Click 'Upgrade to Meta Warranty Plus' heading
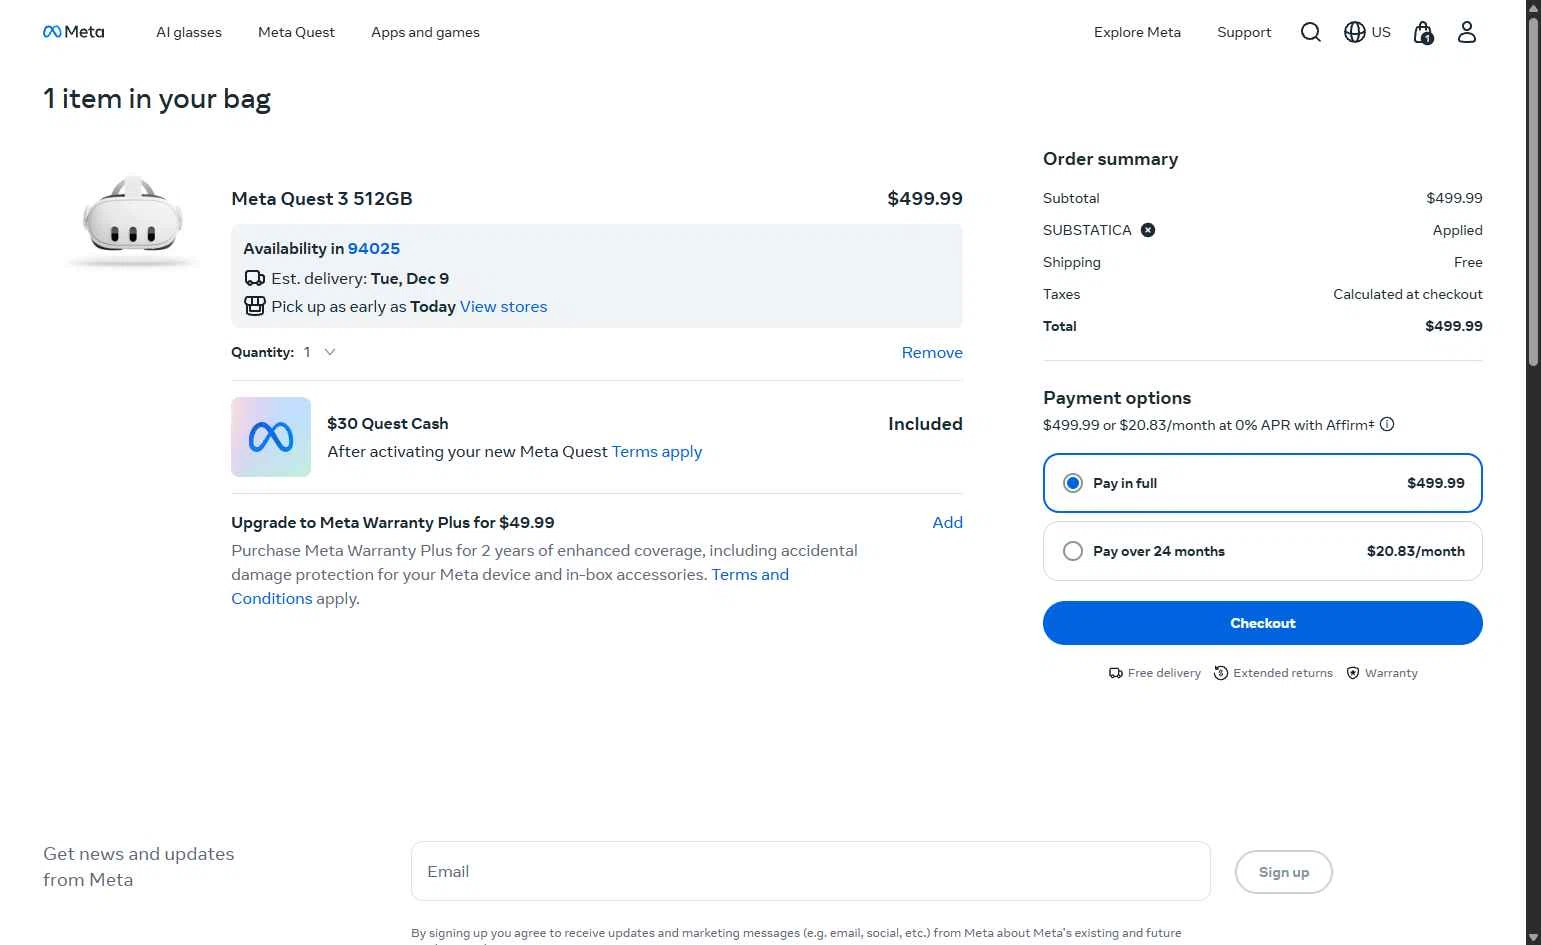 click(x=393, y=522)
